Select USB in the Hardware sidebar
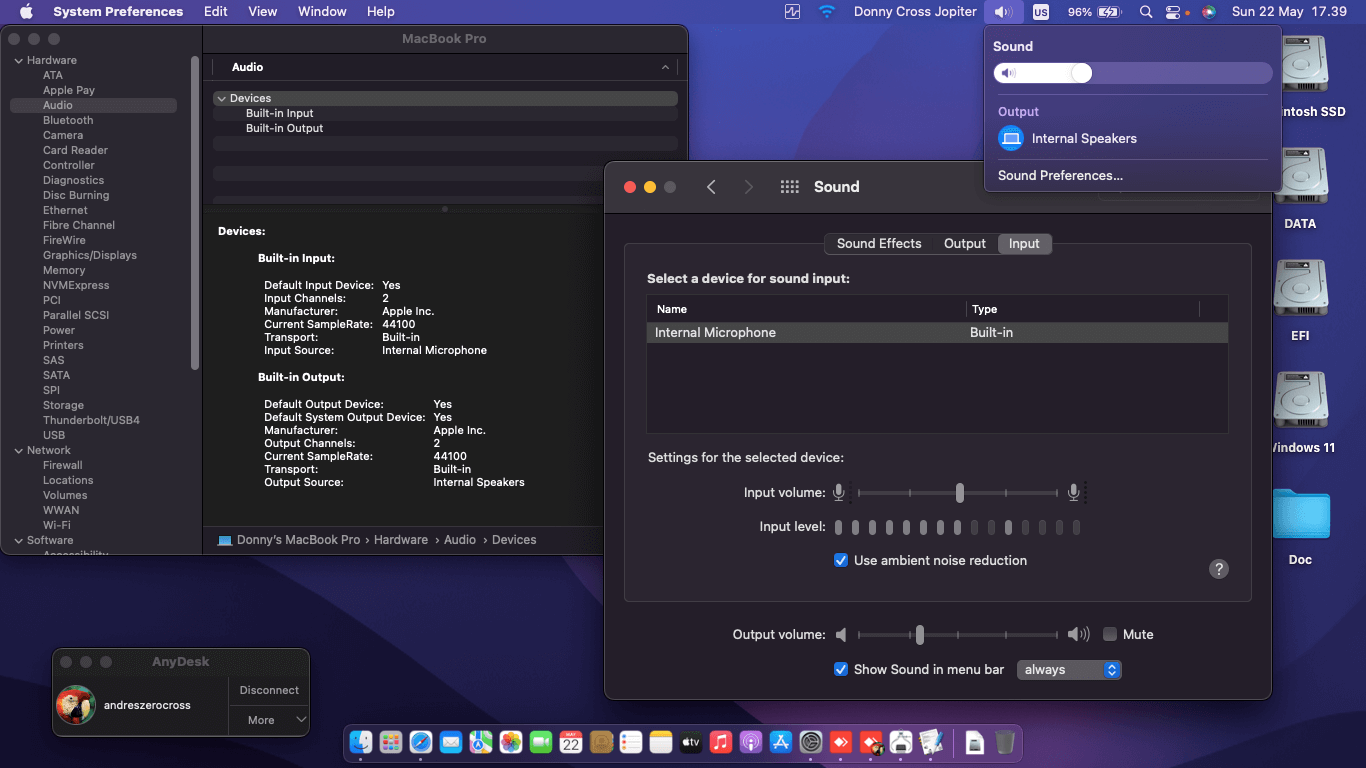Image resolution: width=1366 pixels, height=768 pixels. pyautogui.click(x=54, y=435)
